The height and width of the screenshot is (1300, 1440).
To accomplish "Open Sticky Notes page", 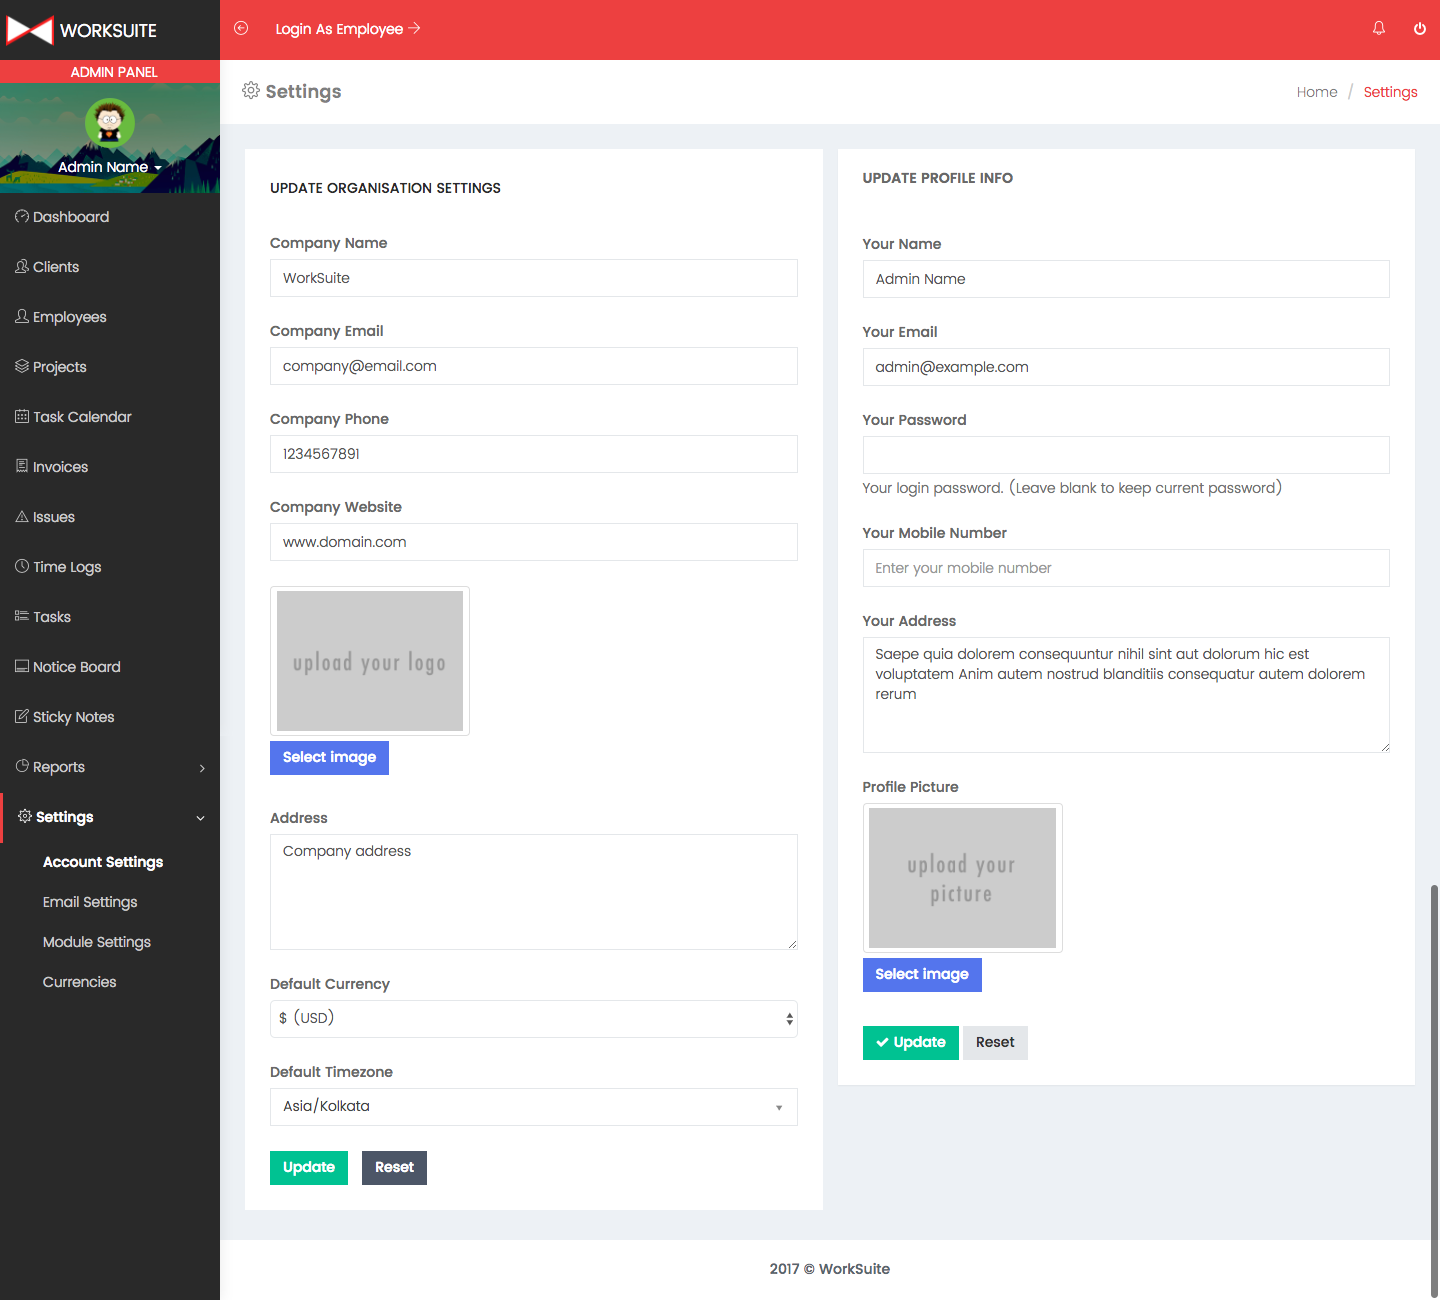I will (73, 717).
